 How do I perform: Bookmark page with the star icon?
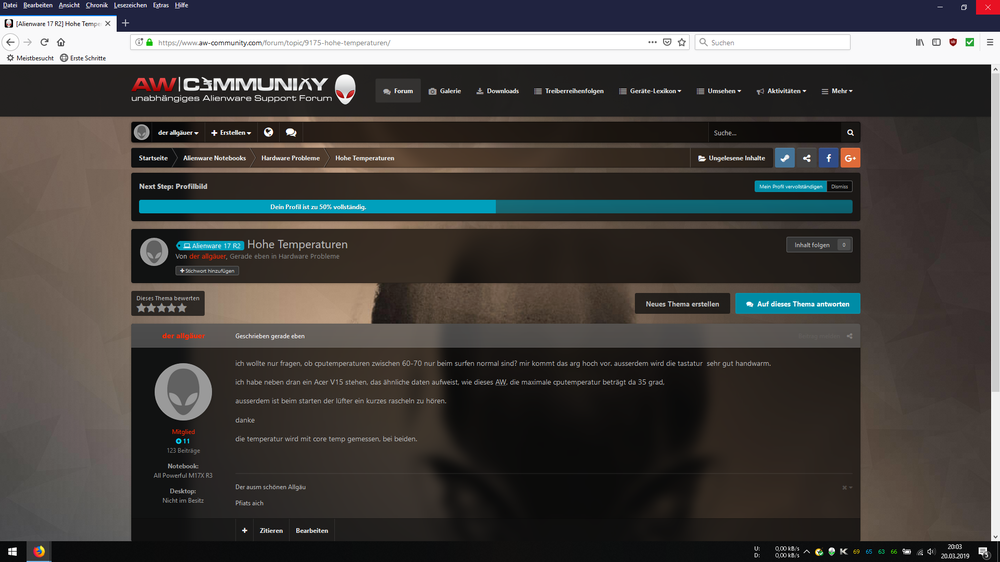tap(682, 42)
